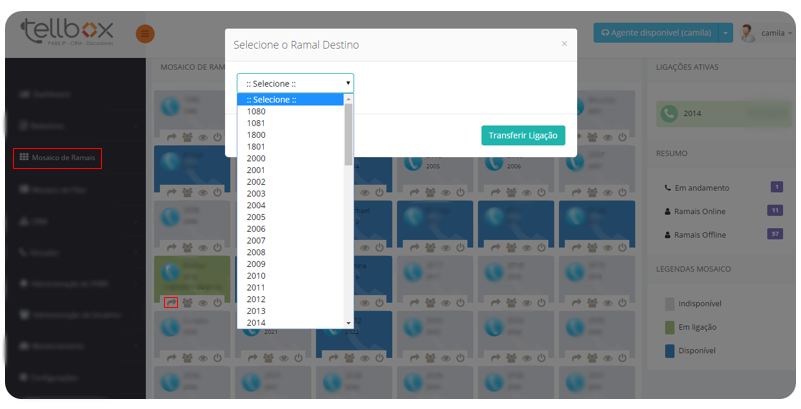The height and width of the screenshot is (409, 801).
Task: Click the blue Disponível legend color swatch
Action: (669, 351)
